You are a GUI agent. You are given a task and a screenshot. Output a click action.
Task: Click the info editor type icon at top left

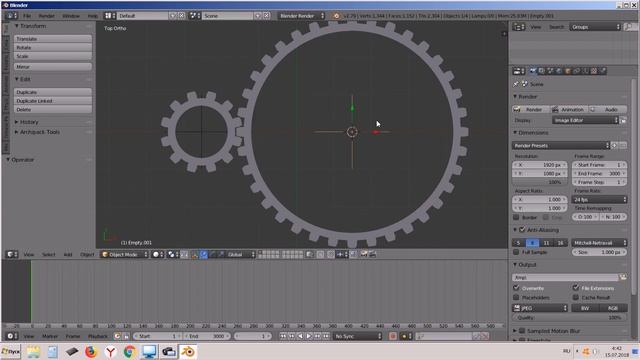pyautogui.click(x=12, y=16)
